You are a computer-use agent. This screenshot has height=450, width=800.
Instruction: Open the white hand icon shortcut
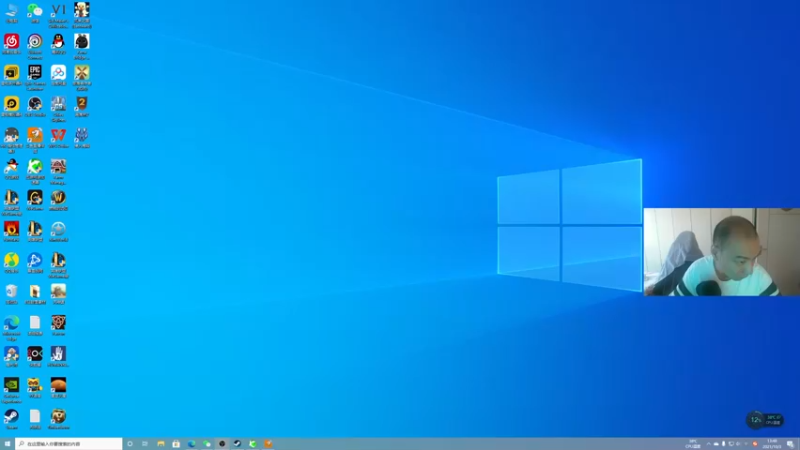coord(58,356)
